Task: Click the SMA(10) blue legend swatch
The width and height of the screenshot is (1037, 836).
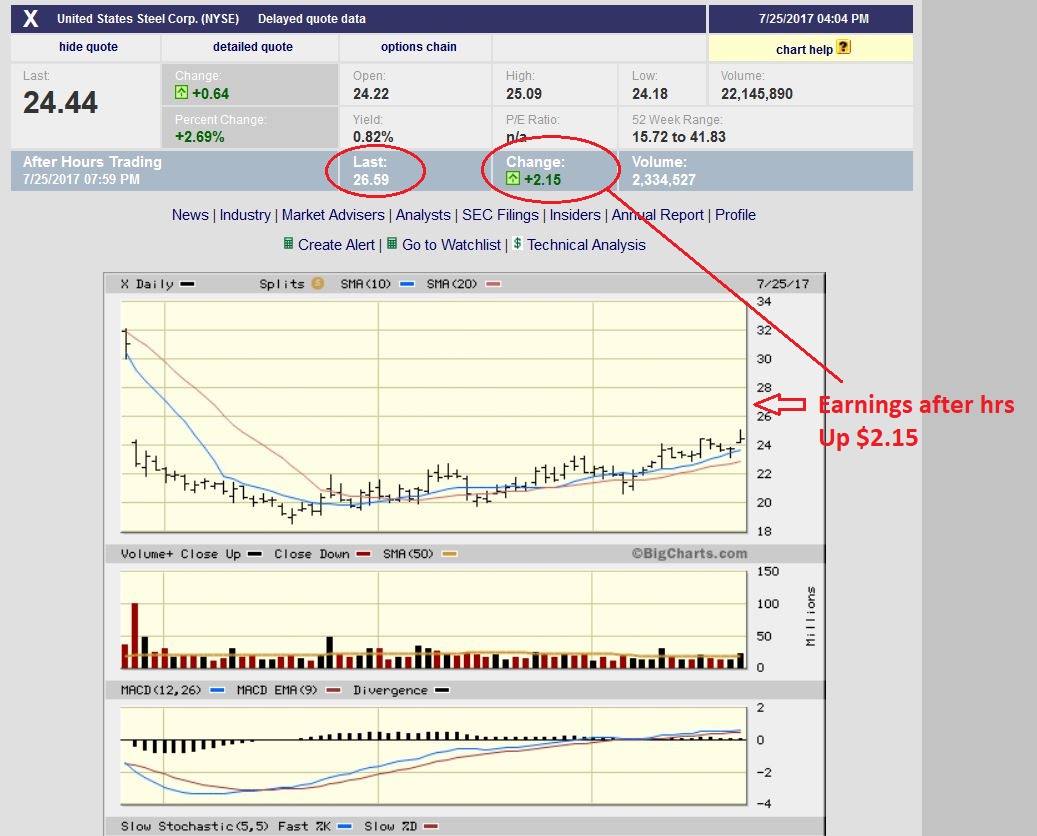Action: coord(407,284)
